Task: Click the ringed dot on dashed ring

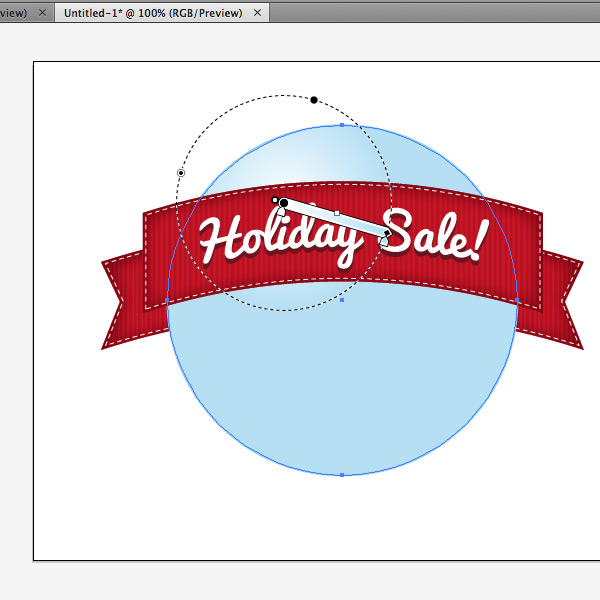Action: (181, 173)
